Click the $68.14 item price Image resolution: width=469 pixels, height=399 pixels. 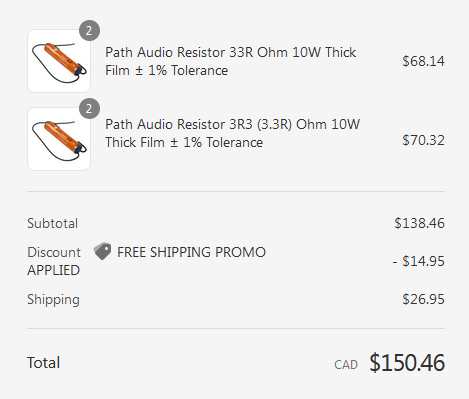(x=423, y=61)
